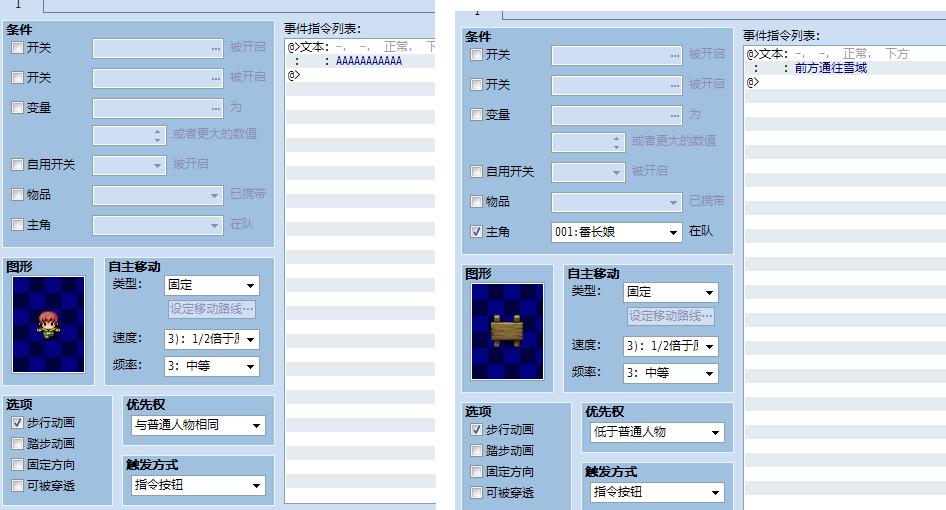Select the @>文本 row ending with 下方

845,54
